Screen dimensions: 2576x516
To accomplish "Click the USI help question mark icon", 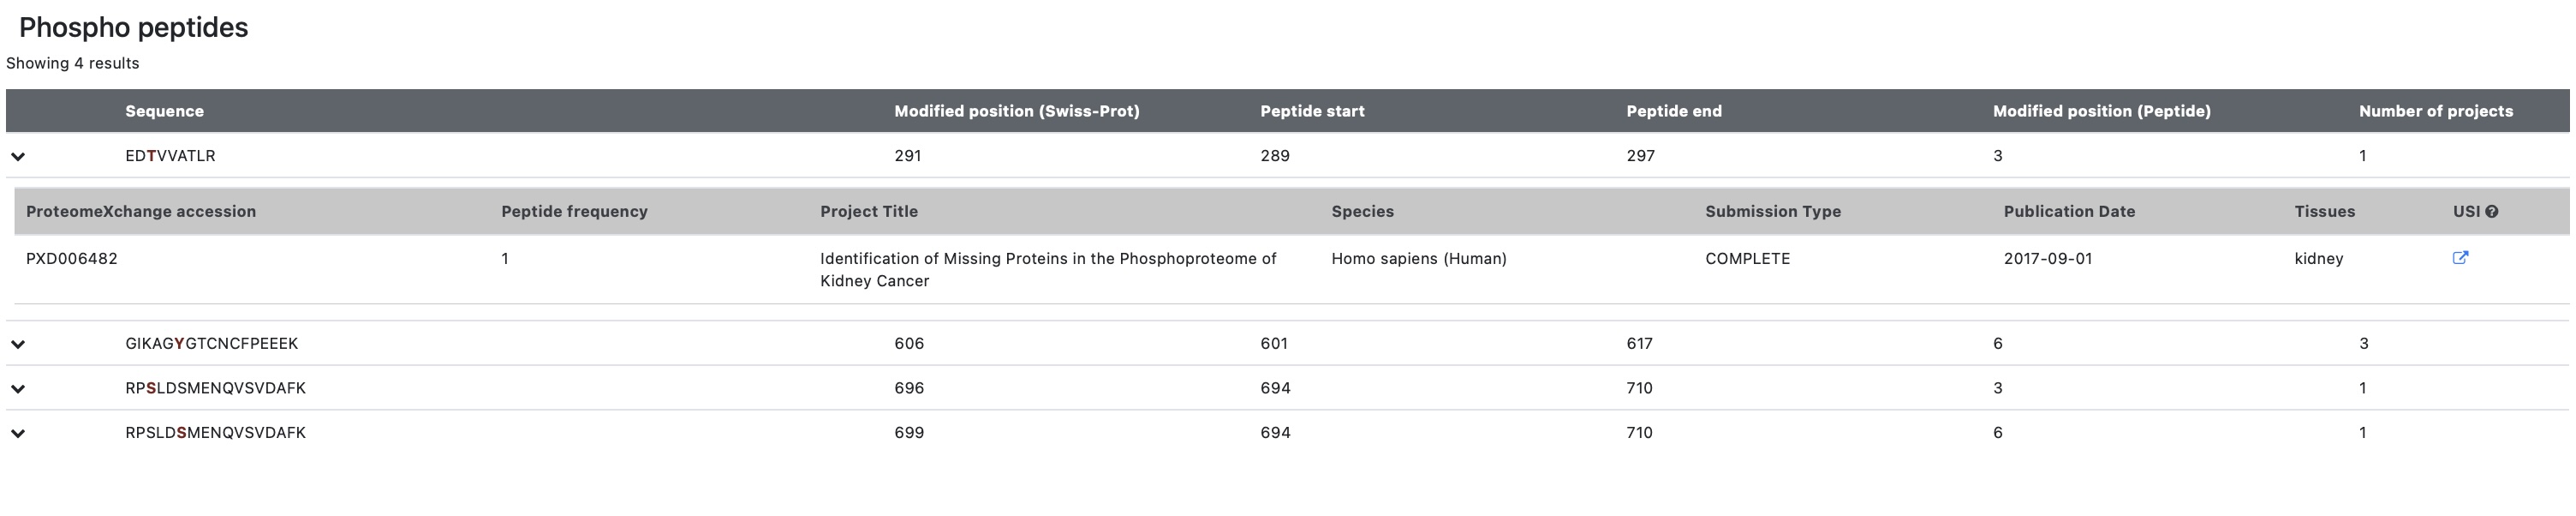I will point(2491,212).
